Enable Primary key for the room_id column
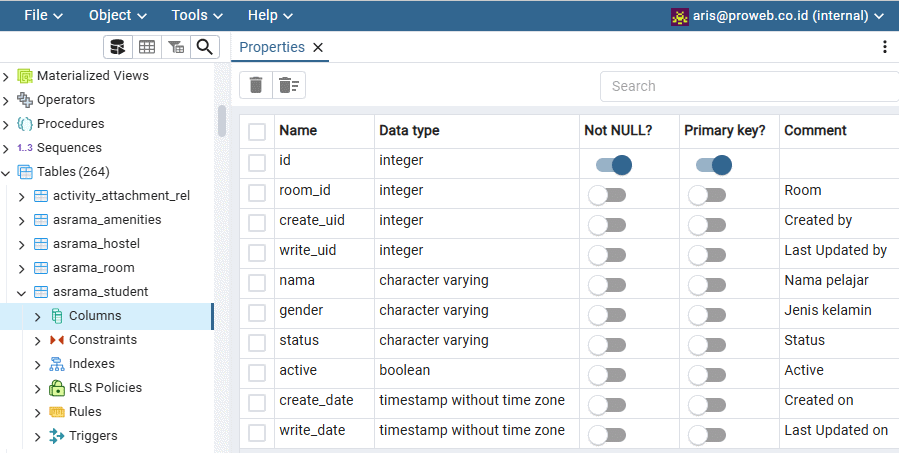Image resolution: width=899 pixels, height=453 pixels. [x=706, y=195]
